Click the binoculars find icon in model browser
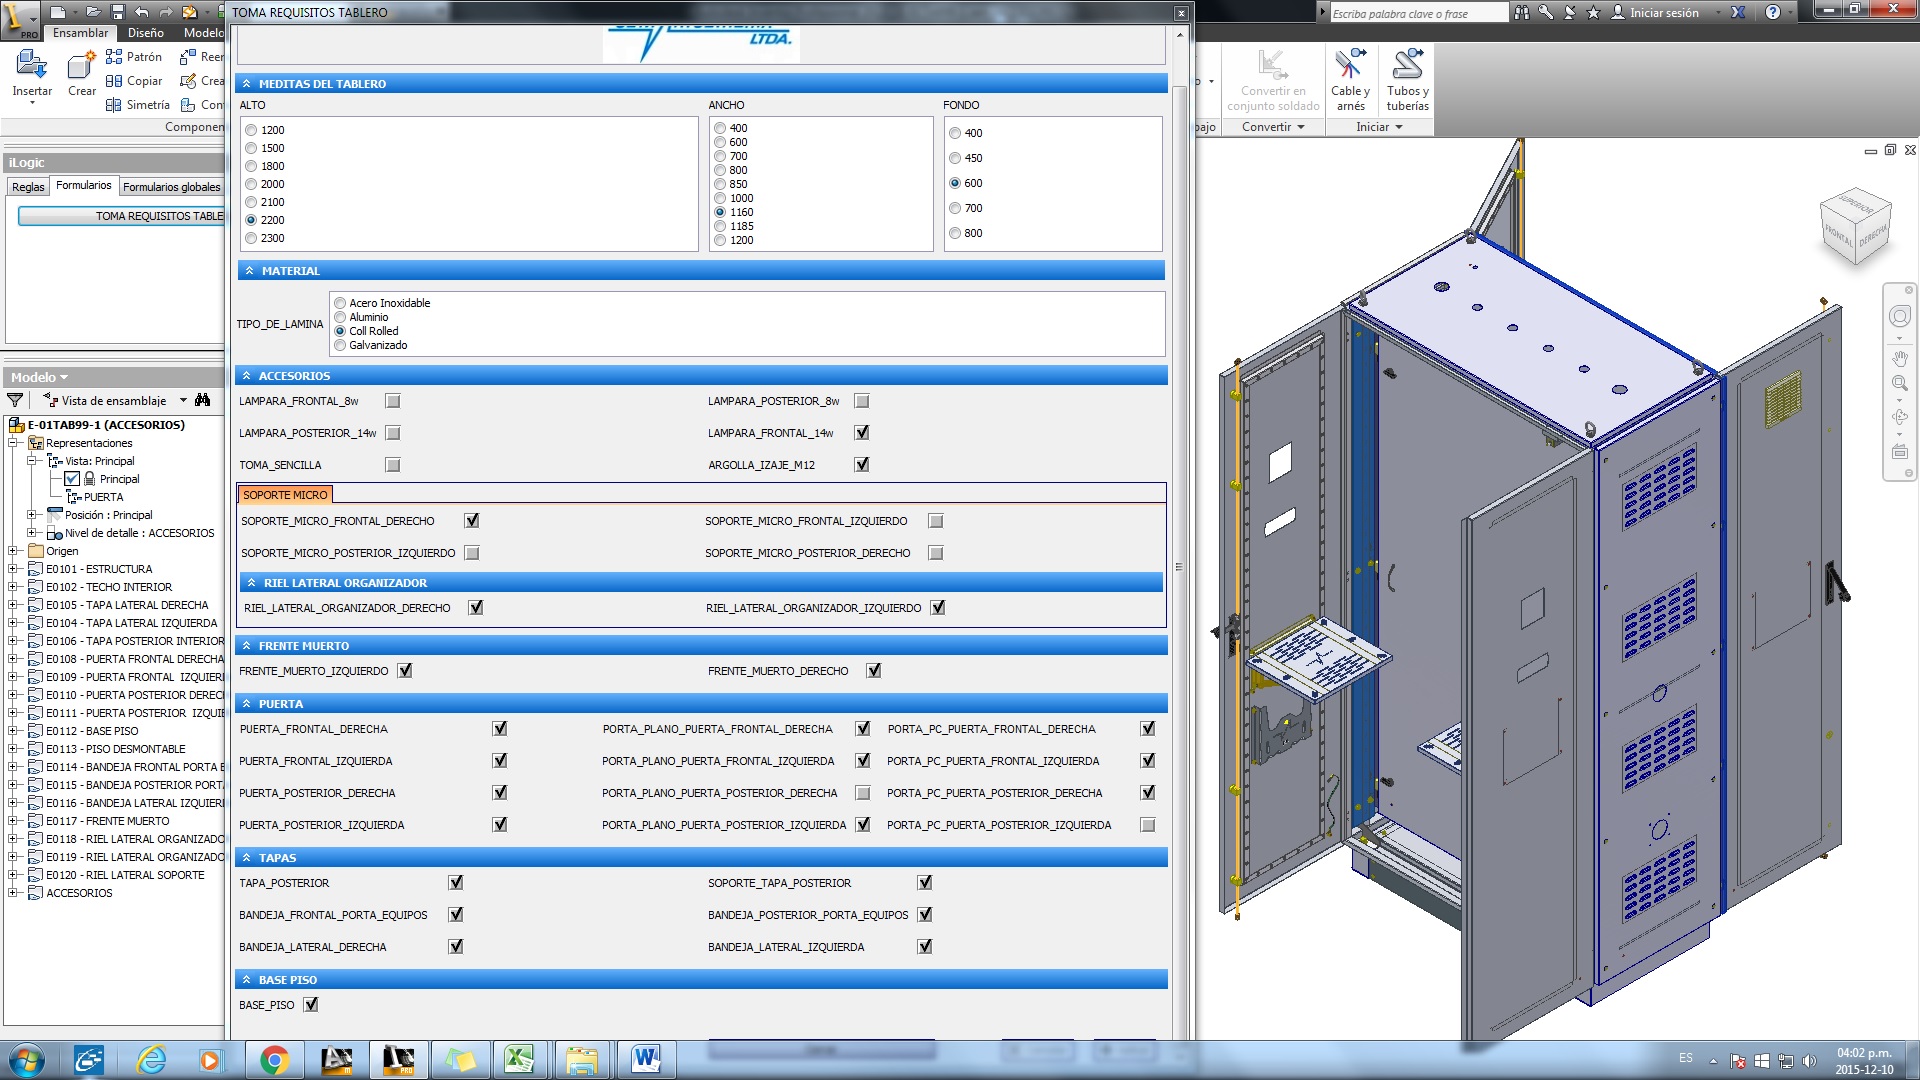1920x1080 pixels. click(203, 400)
